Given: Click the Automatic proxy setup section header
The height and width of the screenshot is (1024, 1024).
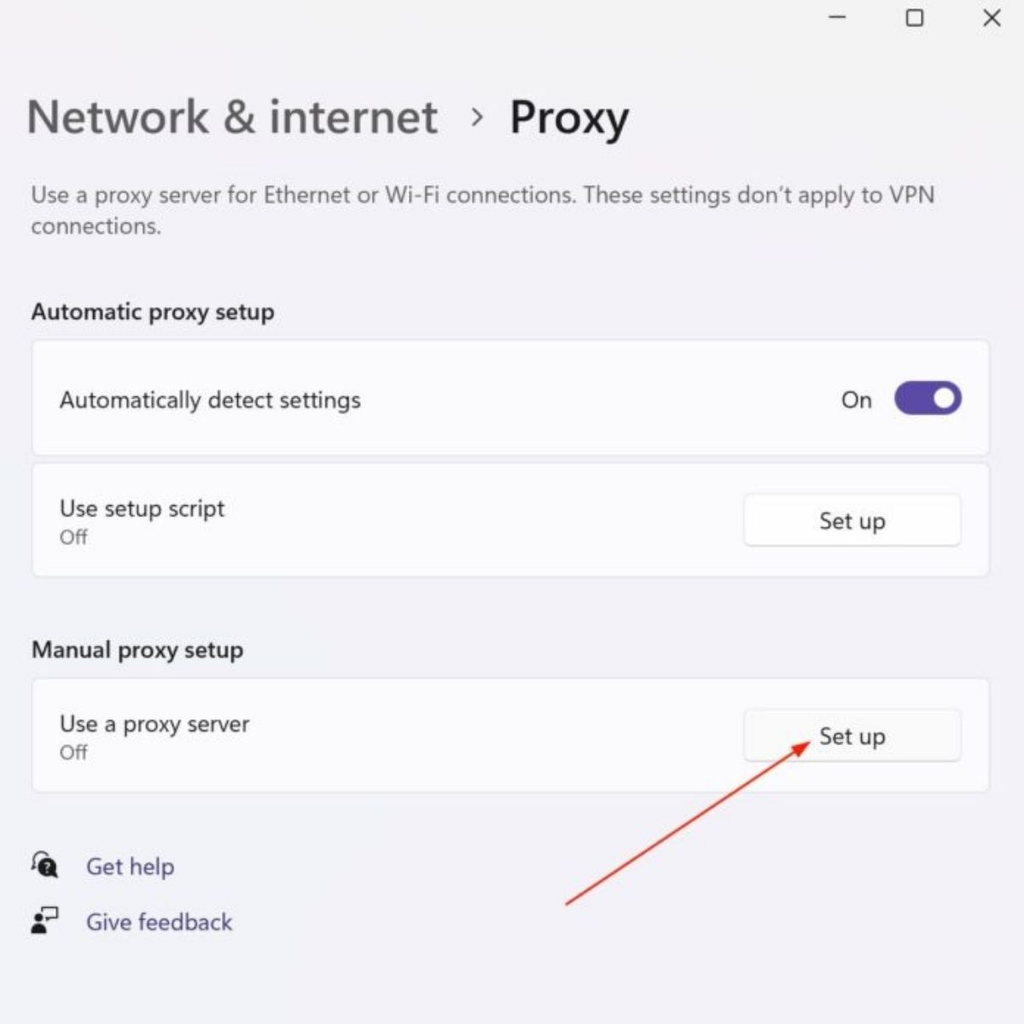Looking at the screenshot, I should pyautogui.click(x=152, y=311).
